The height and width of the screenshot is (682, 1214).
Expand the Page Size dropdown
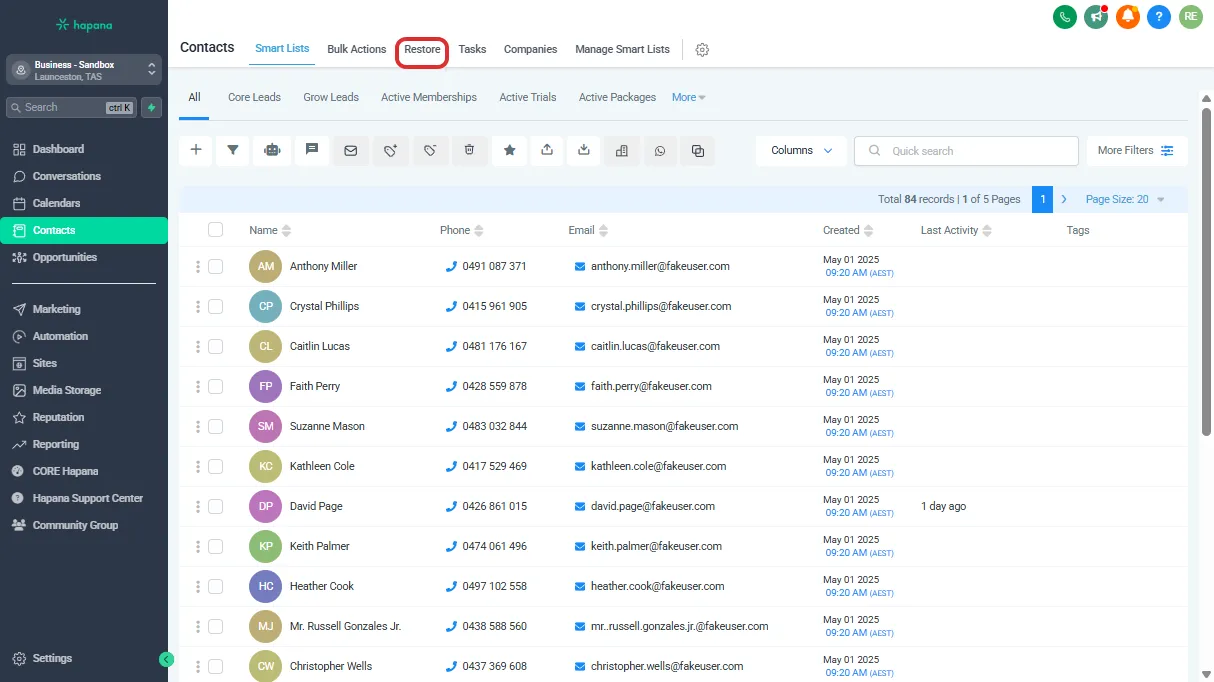1125,199
